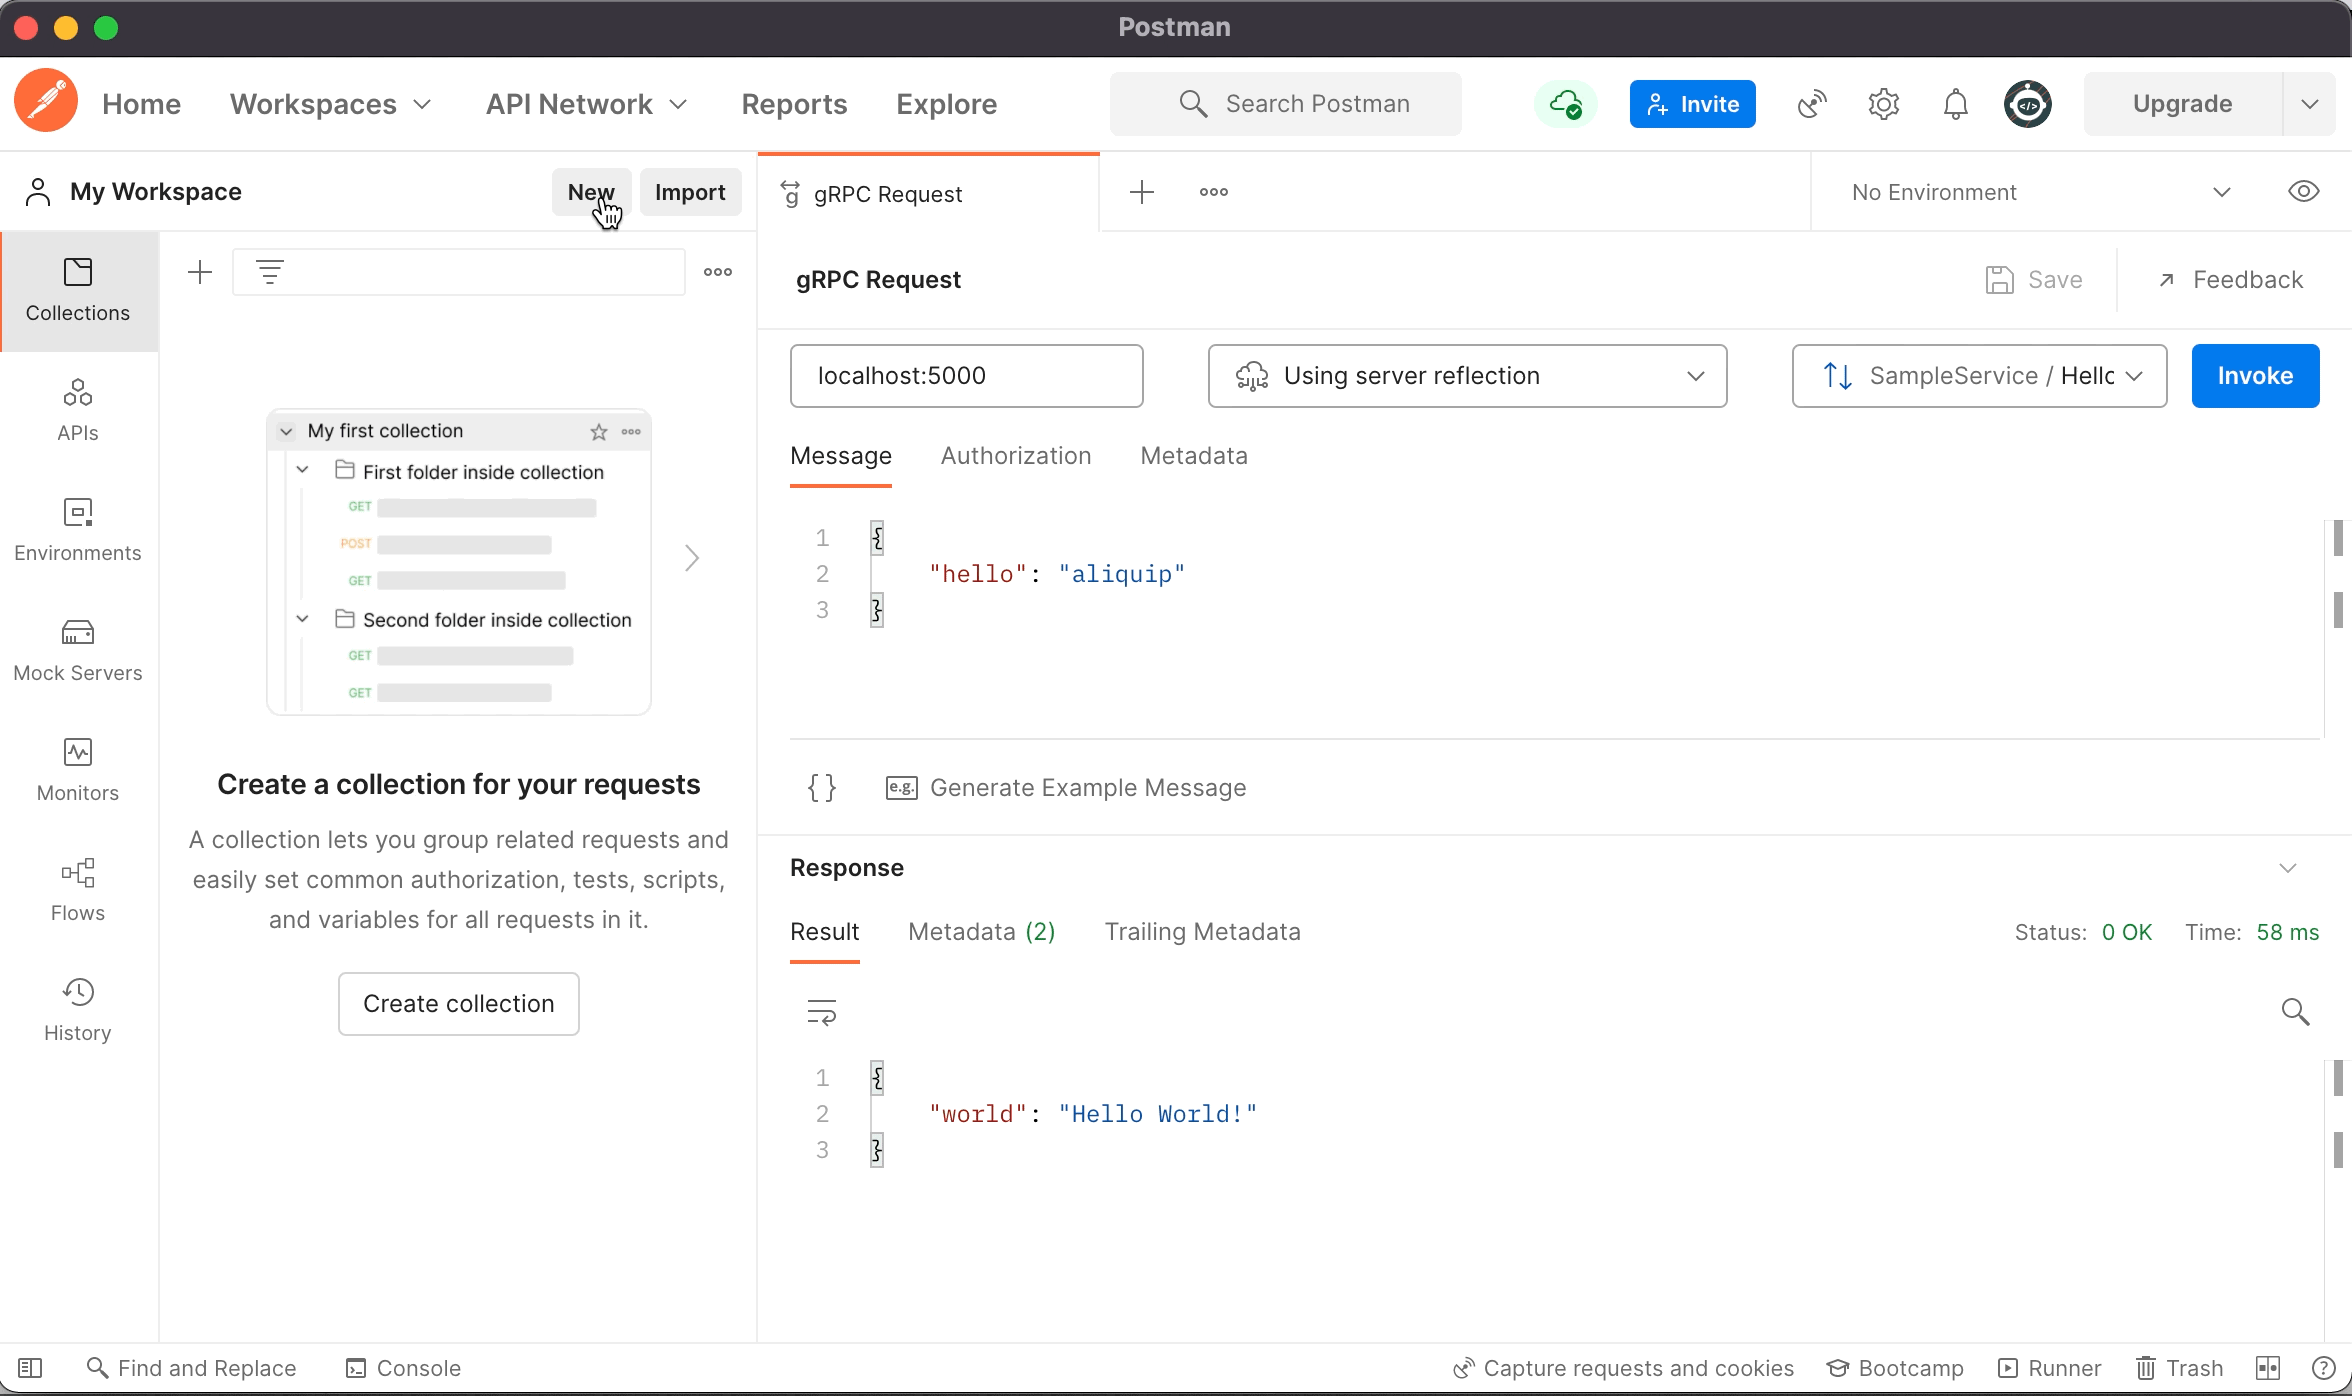Click the Create collection button

[458, 1003]
